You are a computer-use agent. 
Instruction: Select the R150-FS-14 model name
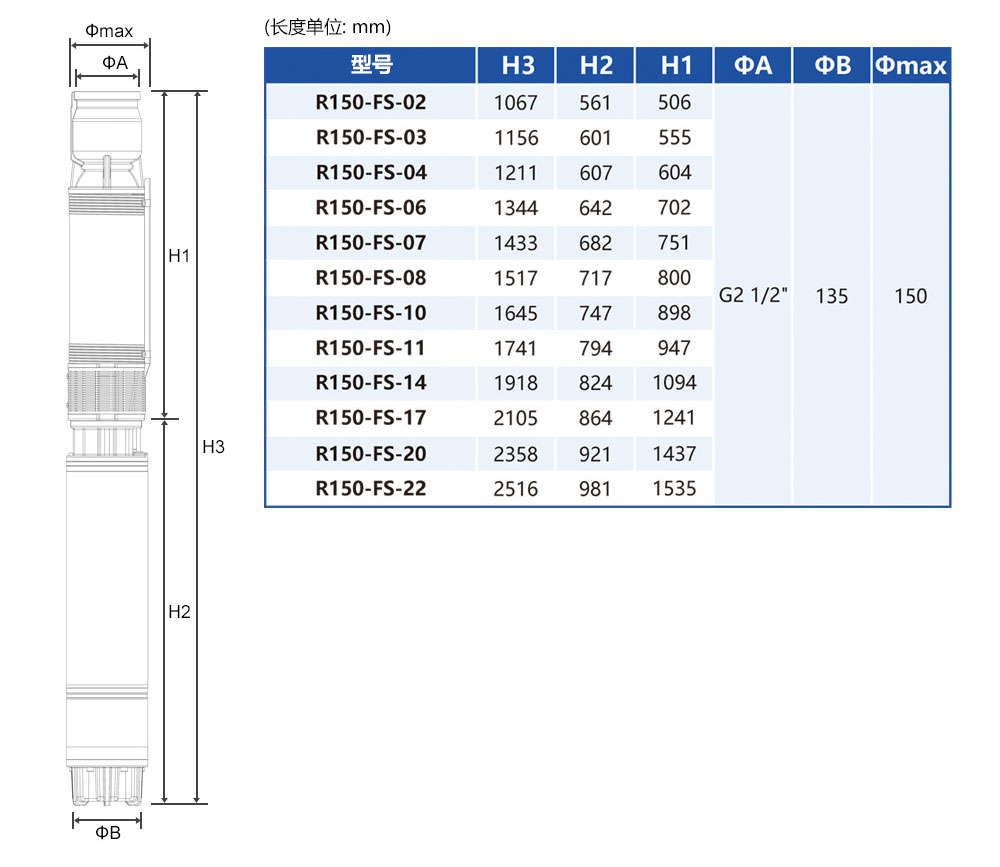(371, 383)
